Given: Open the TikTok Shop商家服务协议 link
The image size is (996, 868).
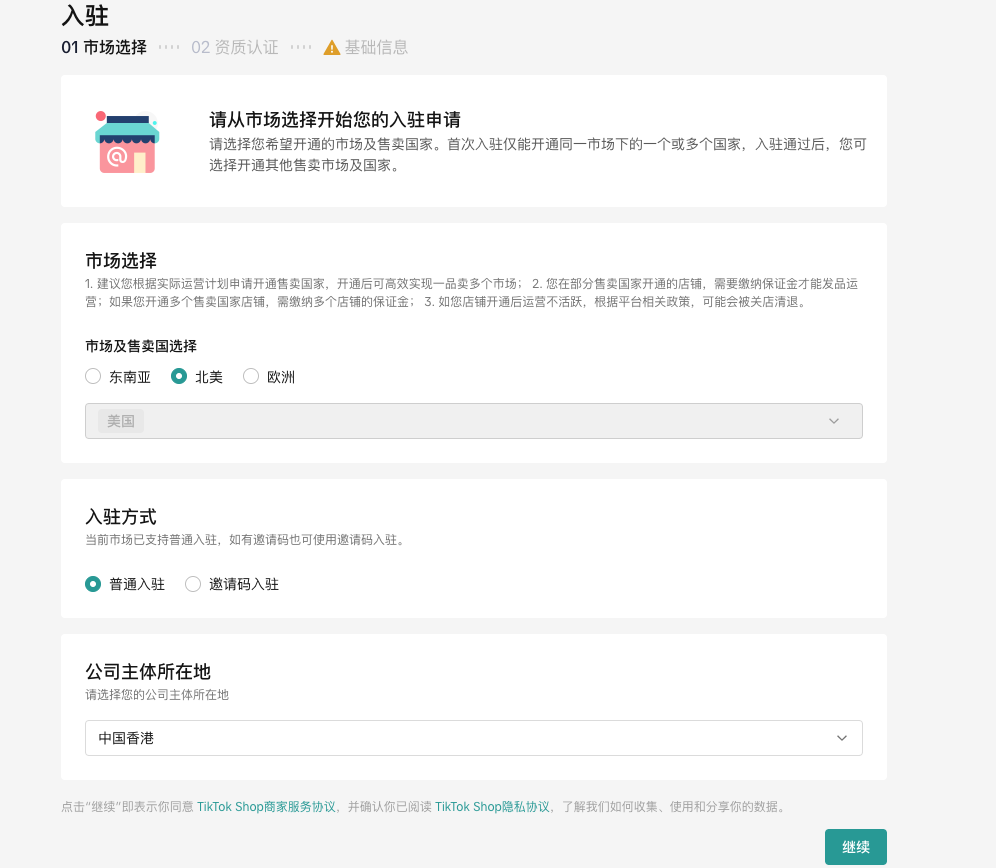Looking at the screenshot, I should point(265,806).
